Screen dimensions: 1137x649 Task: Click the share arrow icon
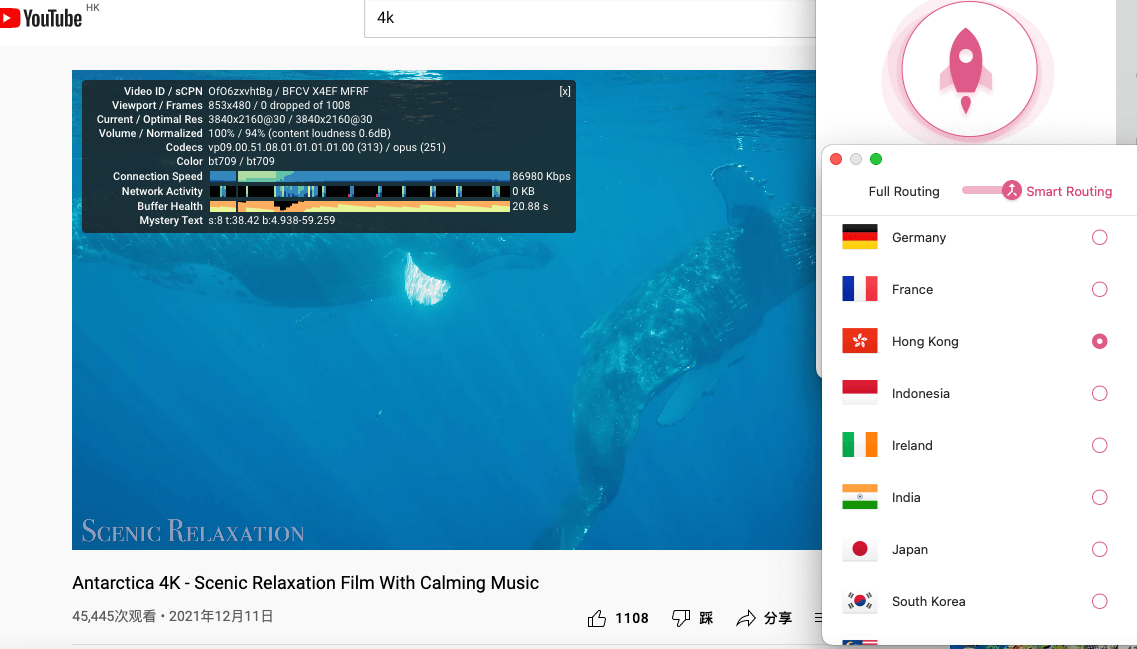(746, 619)
